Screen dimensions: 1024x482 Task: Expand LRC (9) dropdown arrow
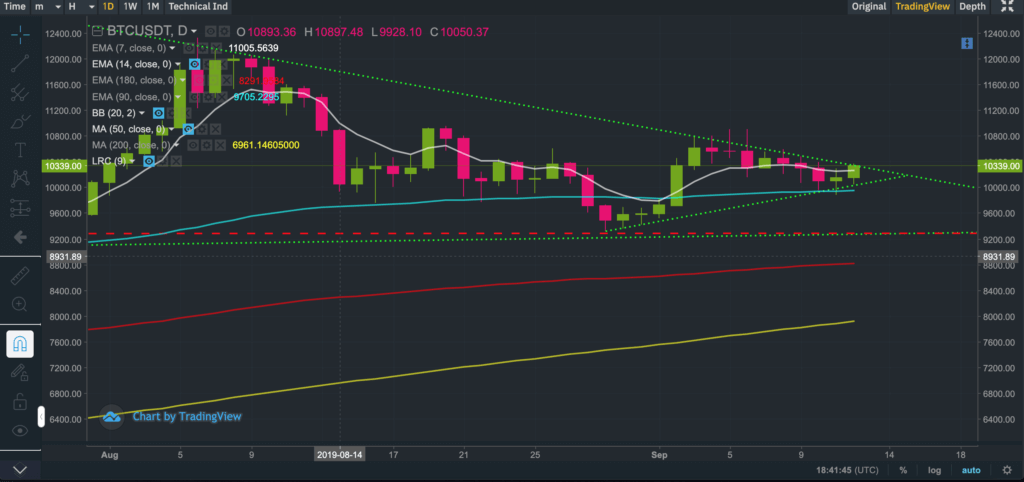pos(132,161)
